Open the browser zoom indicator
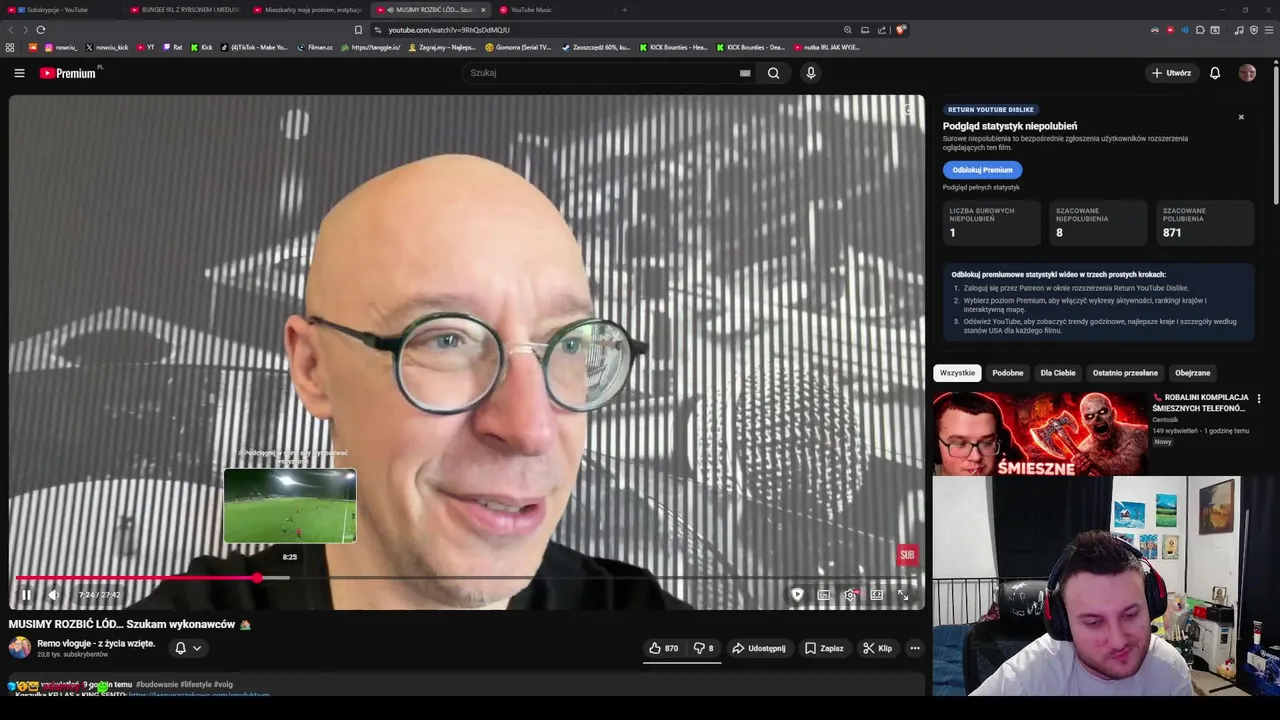1280x720 pixels. coord(848,30)
